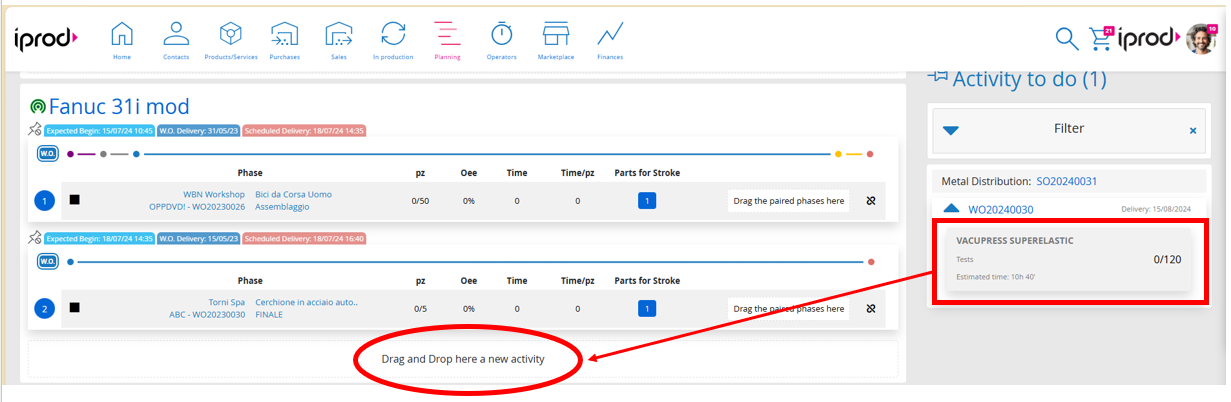Click Cerchione in acciaio auto.. link
This screenshot has width=1231, height=402.
point(306,302)
